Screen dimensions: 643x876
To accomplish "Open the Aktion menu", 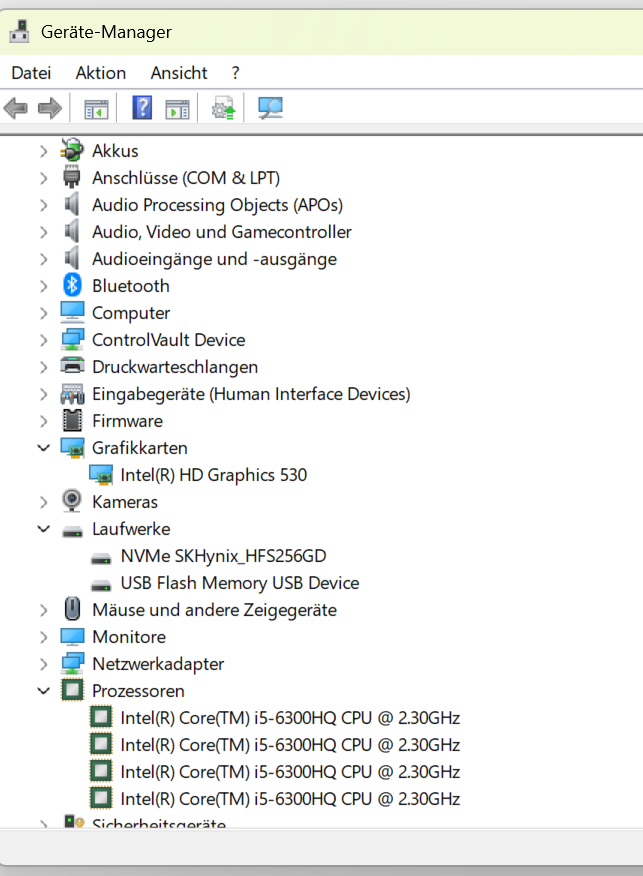I will pos(101,73).
